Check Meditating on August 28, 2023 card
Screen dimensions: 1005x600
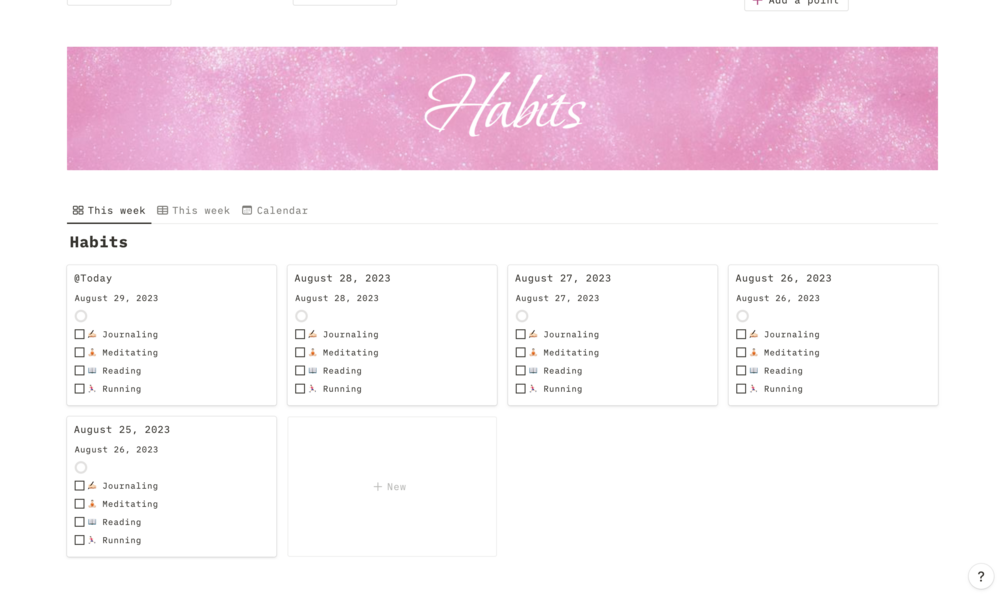point(300,352)
